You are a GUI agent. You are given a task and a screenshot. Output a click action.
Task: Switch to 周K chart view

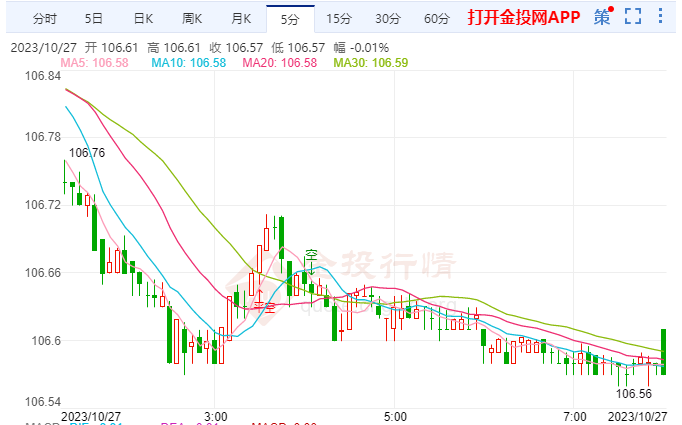click(192, 19)
